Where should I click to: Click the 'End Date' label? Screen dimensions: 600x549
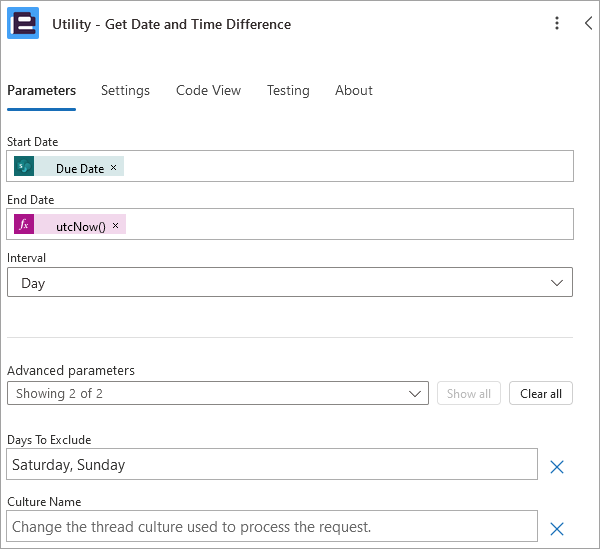pyautogui.click(x=31, y=200)
